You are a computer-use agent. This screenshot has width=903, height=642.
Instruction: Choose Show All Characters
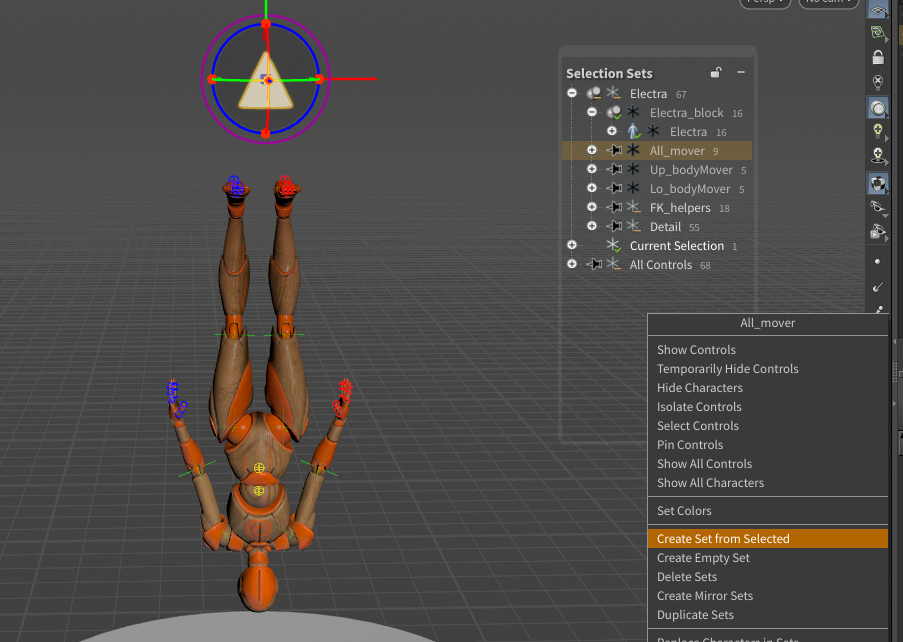(x=768, y=483)
